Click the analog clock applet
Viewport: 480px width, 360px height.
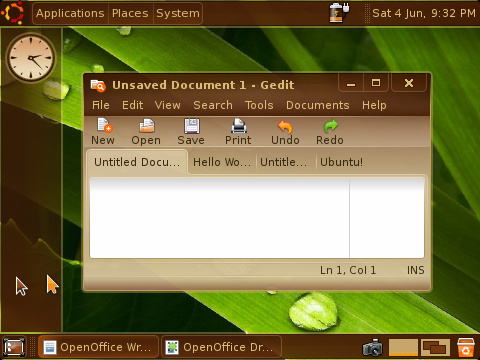click(31, 58)
